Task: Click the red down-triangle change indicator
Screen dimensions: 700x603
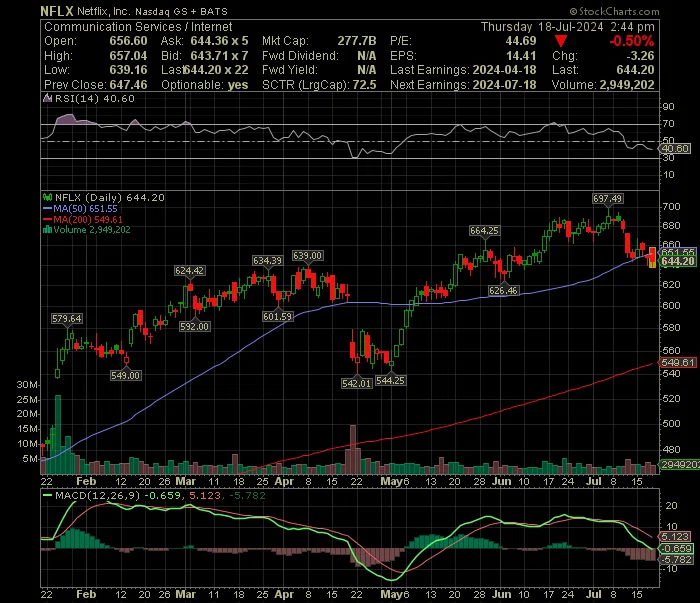Action: (561, 42)
